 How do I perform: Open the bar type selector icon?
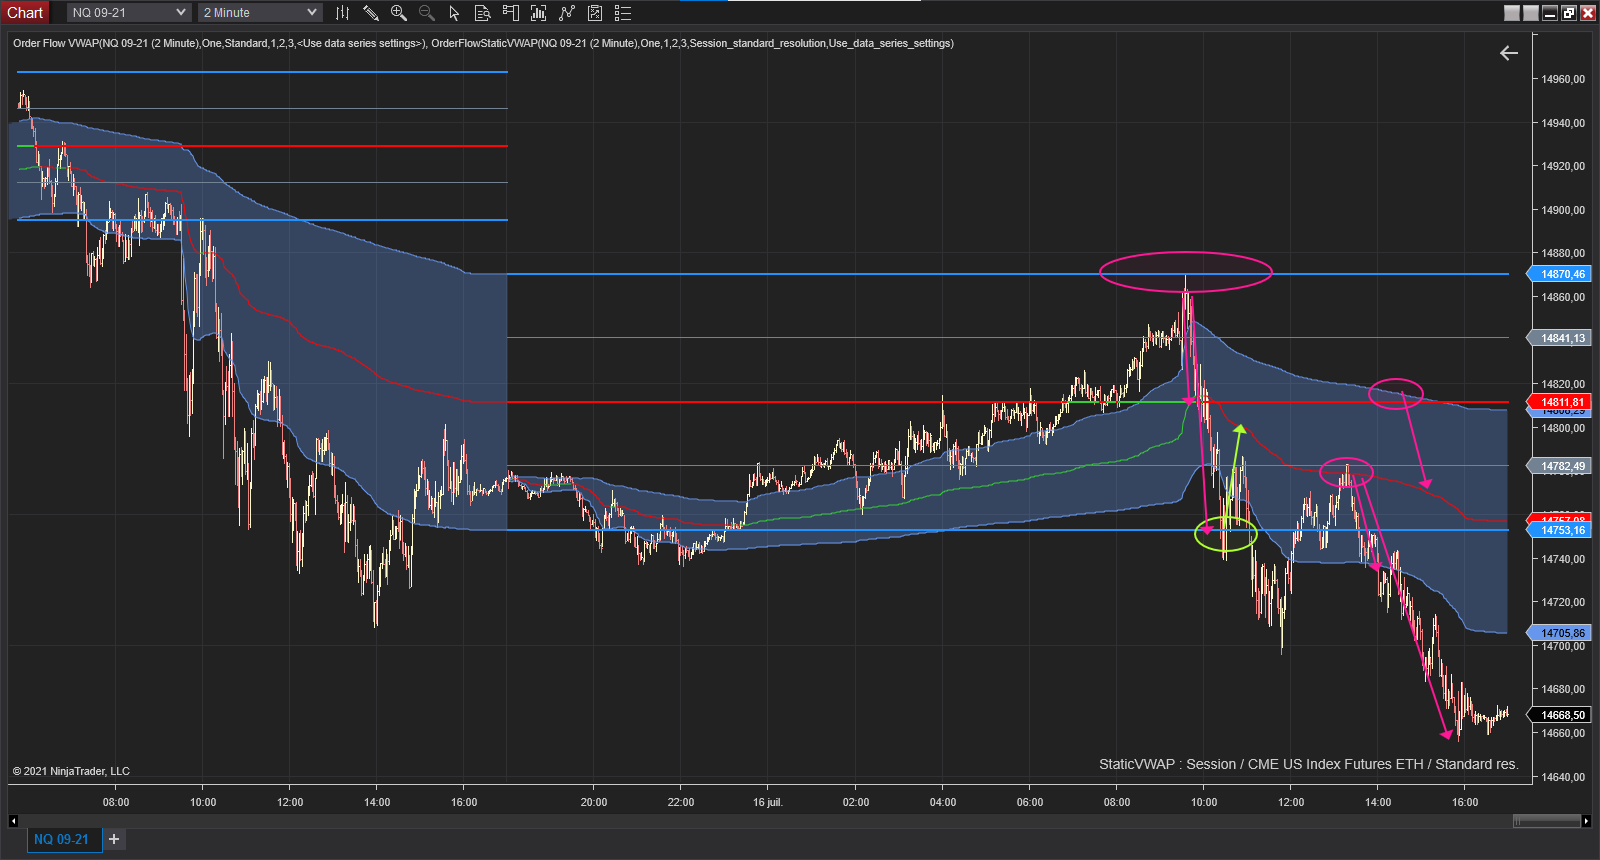342,13
